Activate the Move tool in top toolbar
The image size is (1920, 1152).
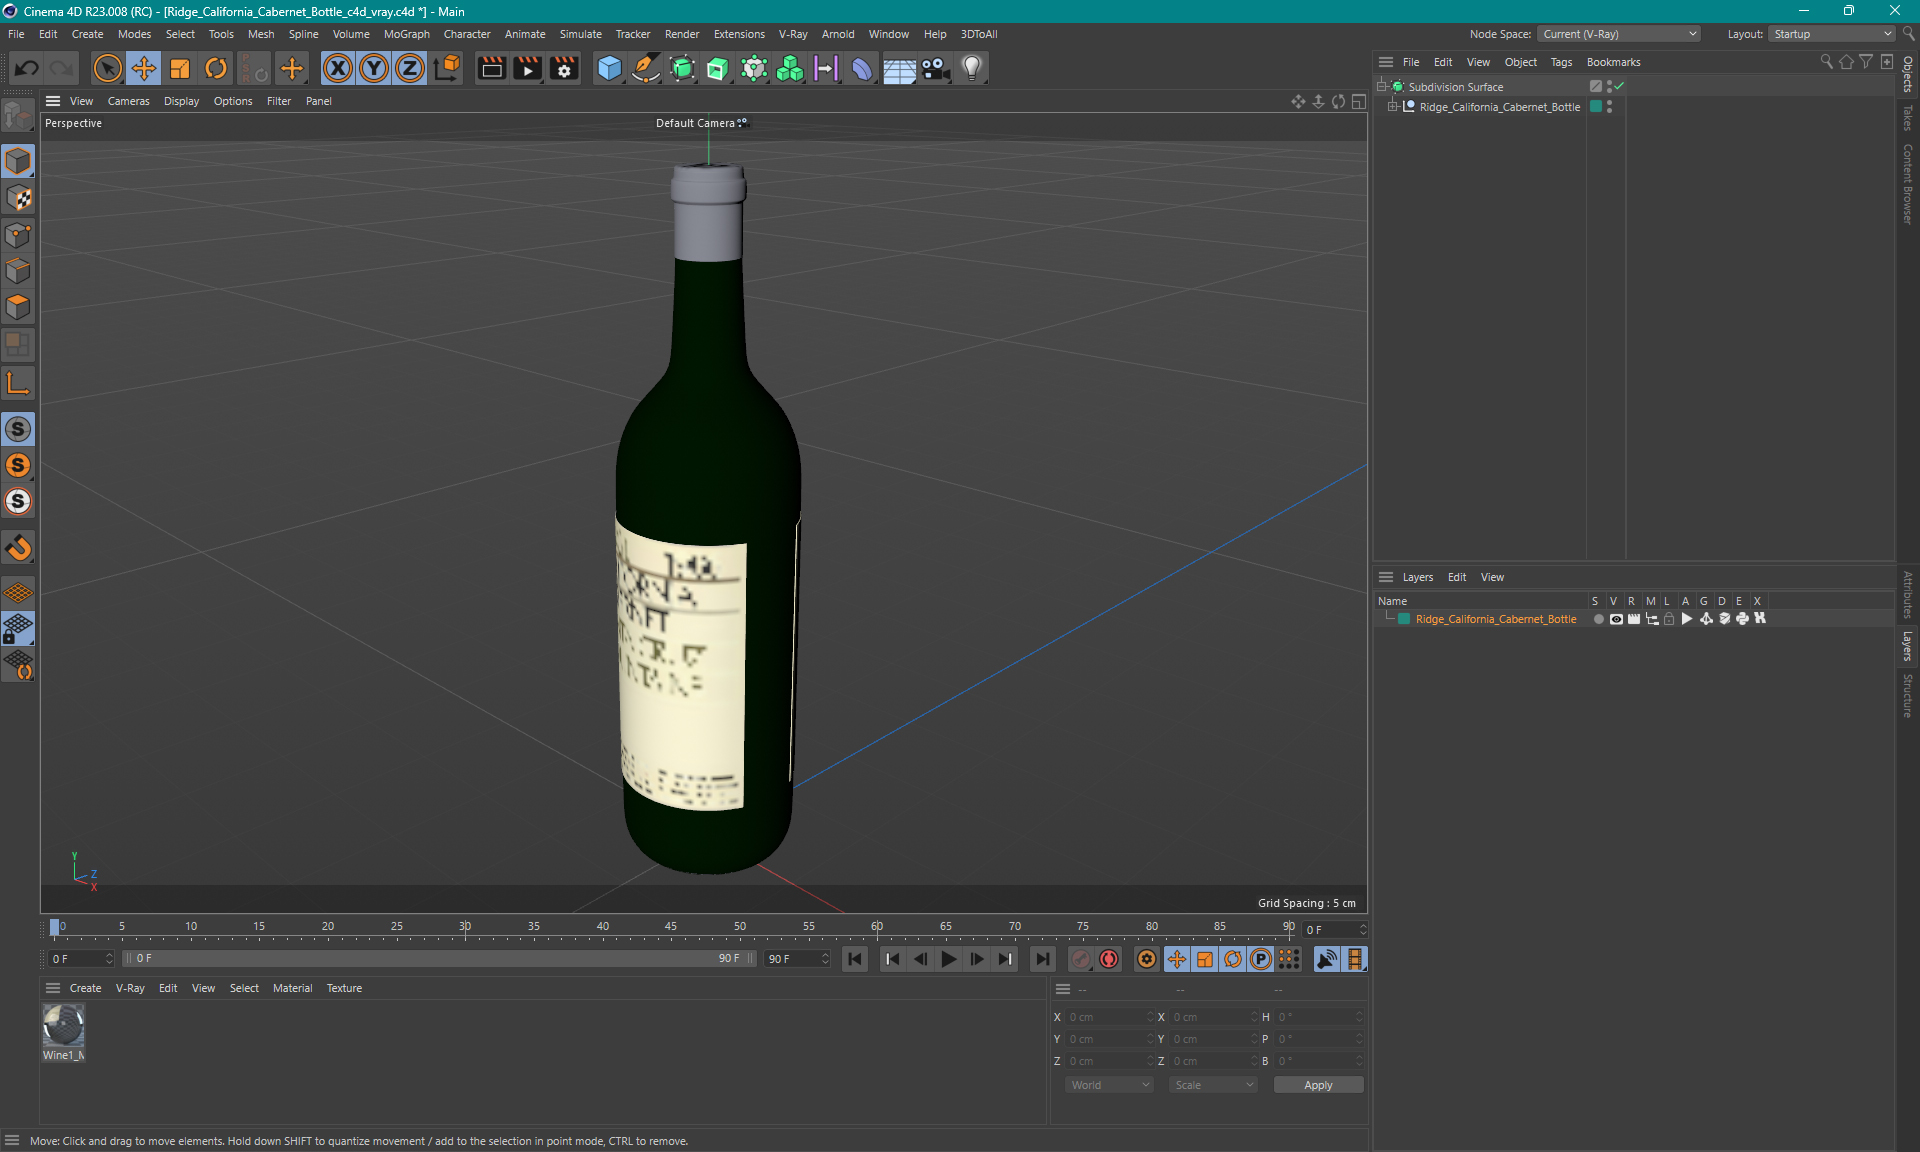[x=144, y=68]
